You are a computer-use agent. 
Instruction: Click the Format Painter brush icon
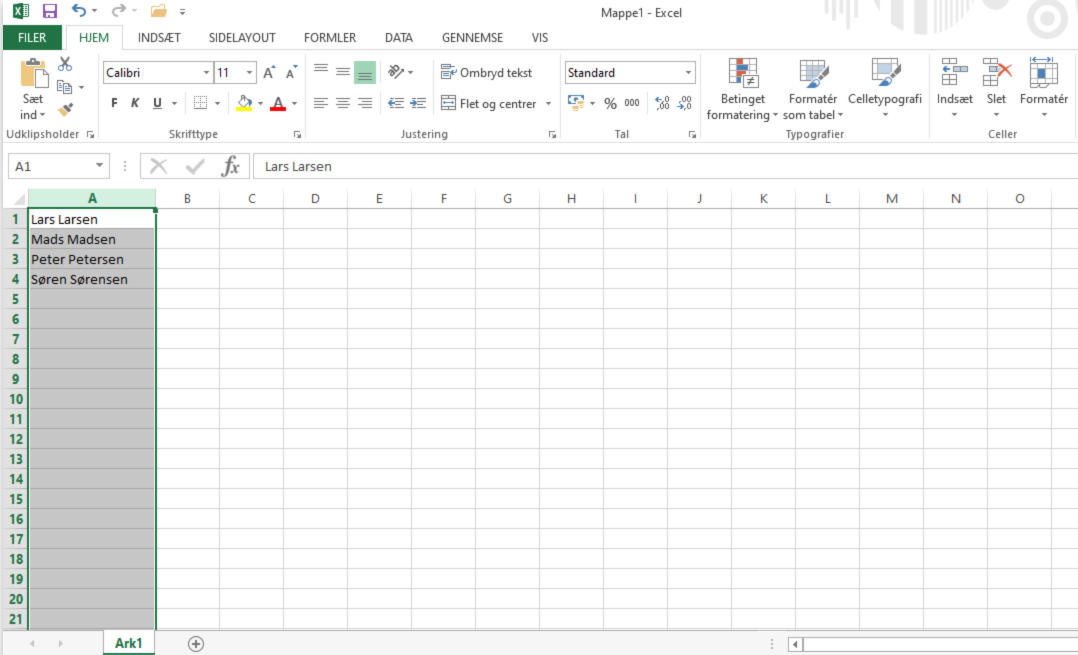[x=65, y=110]
